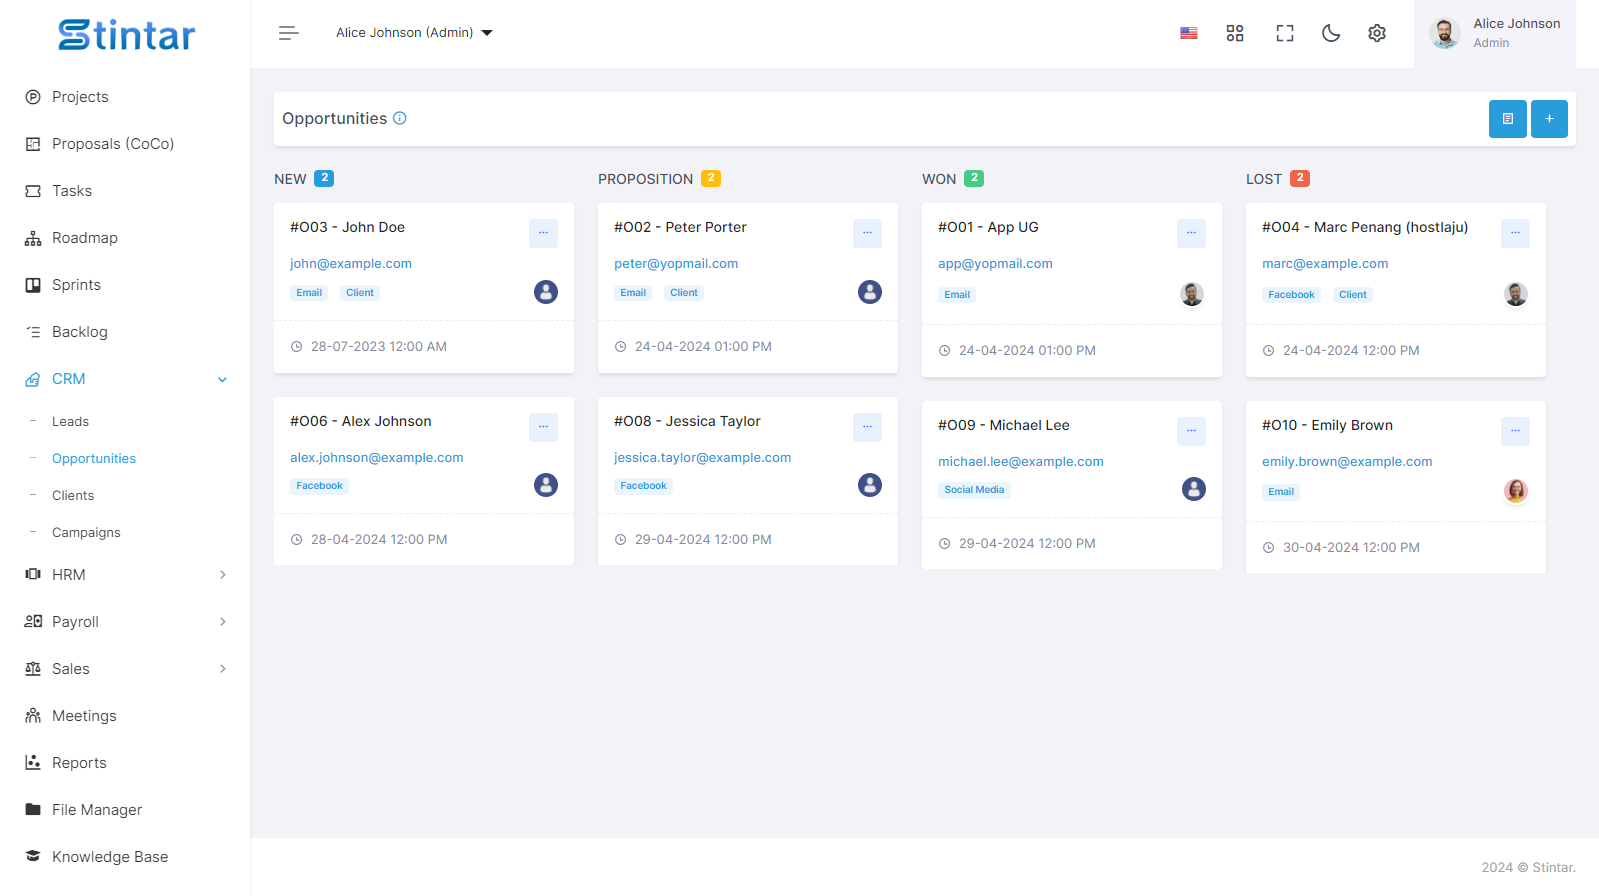Image resolution: width=1599 pixels, height=896 pixels.
Task: Click the Client tag on John Doe card
Action: [360, 293]
